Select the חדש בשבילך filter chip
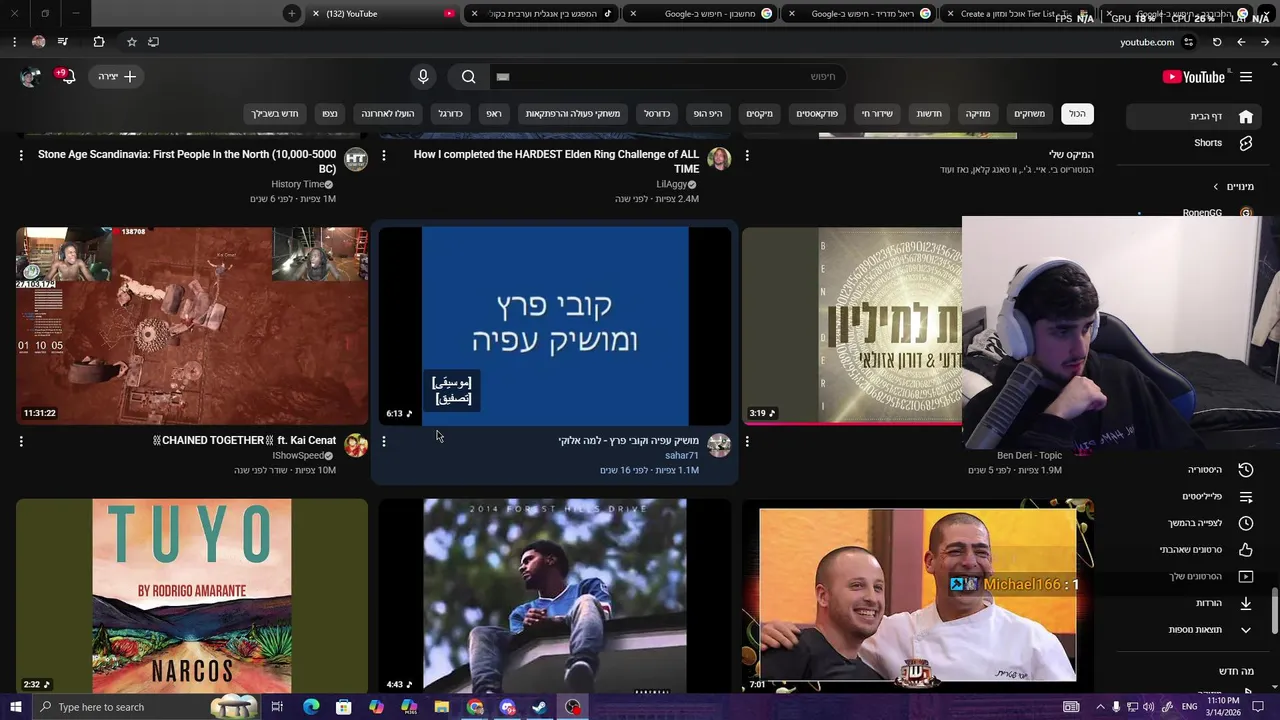 click(x=275, y=114)
